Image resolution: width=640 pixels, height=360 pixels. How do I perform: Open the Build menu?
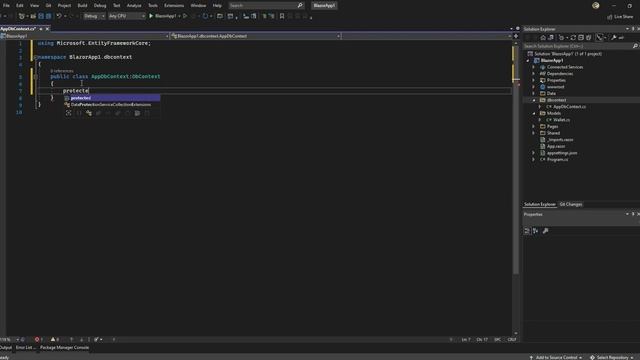click(x=82, y=5)
